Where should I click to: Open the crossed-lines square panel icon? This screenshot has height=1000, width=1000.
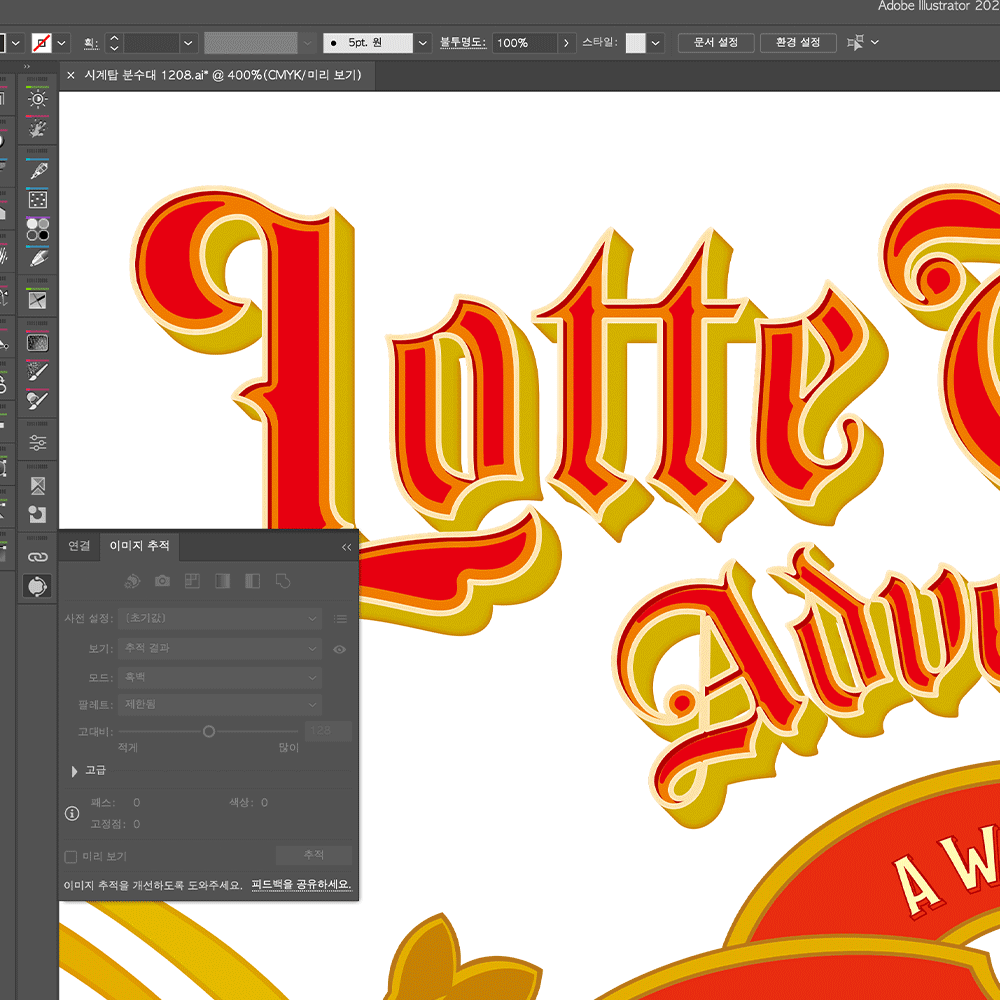tap(38, 300)
